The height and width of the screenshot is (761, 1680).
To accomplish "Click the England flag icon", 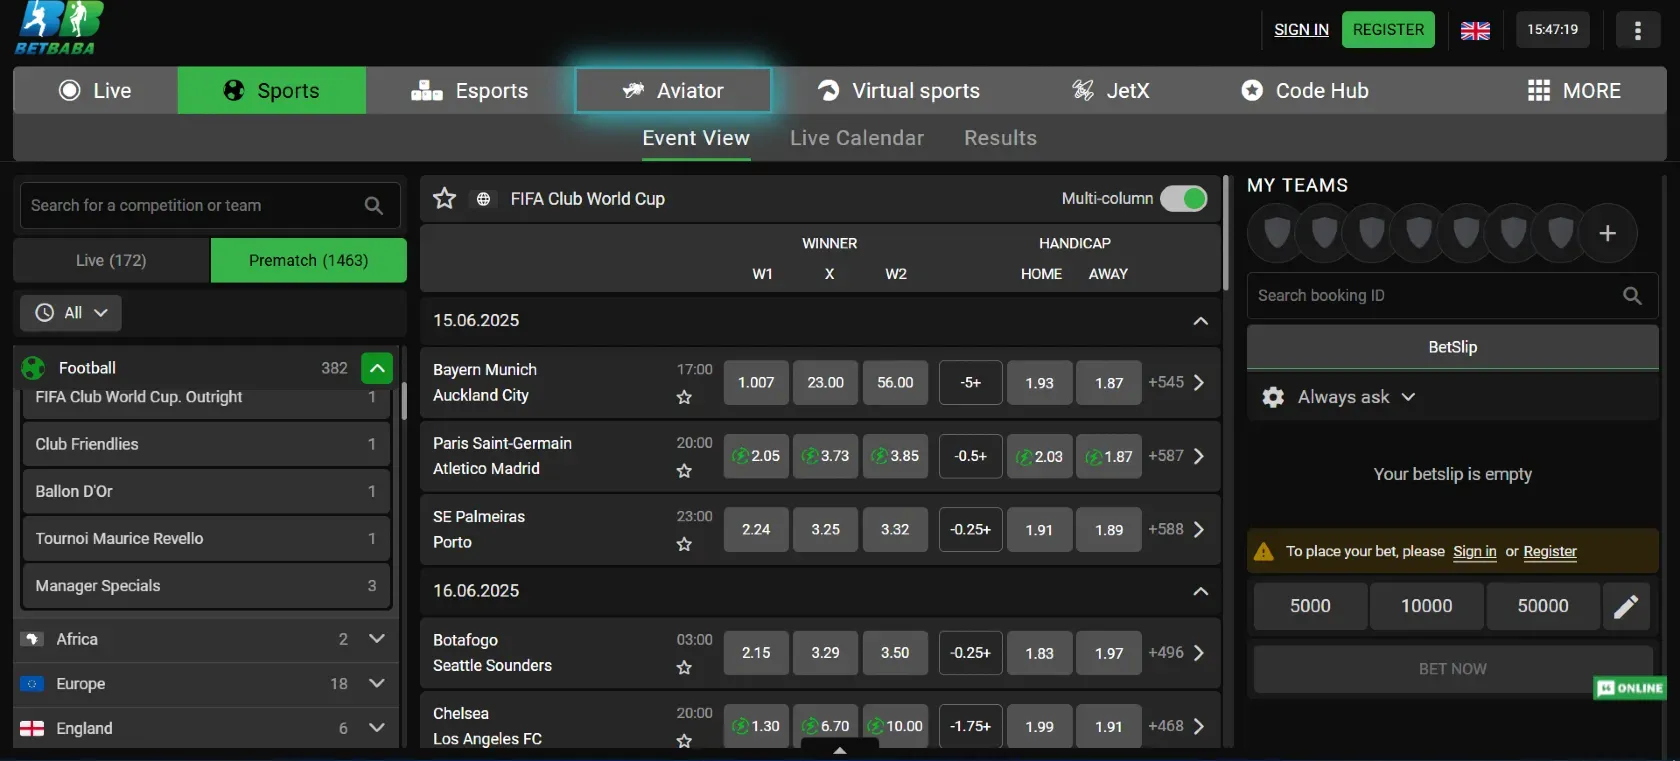I will [x=32, y=728].
